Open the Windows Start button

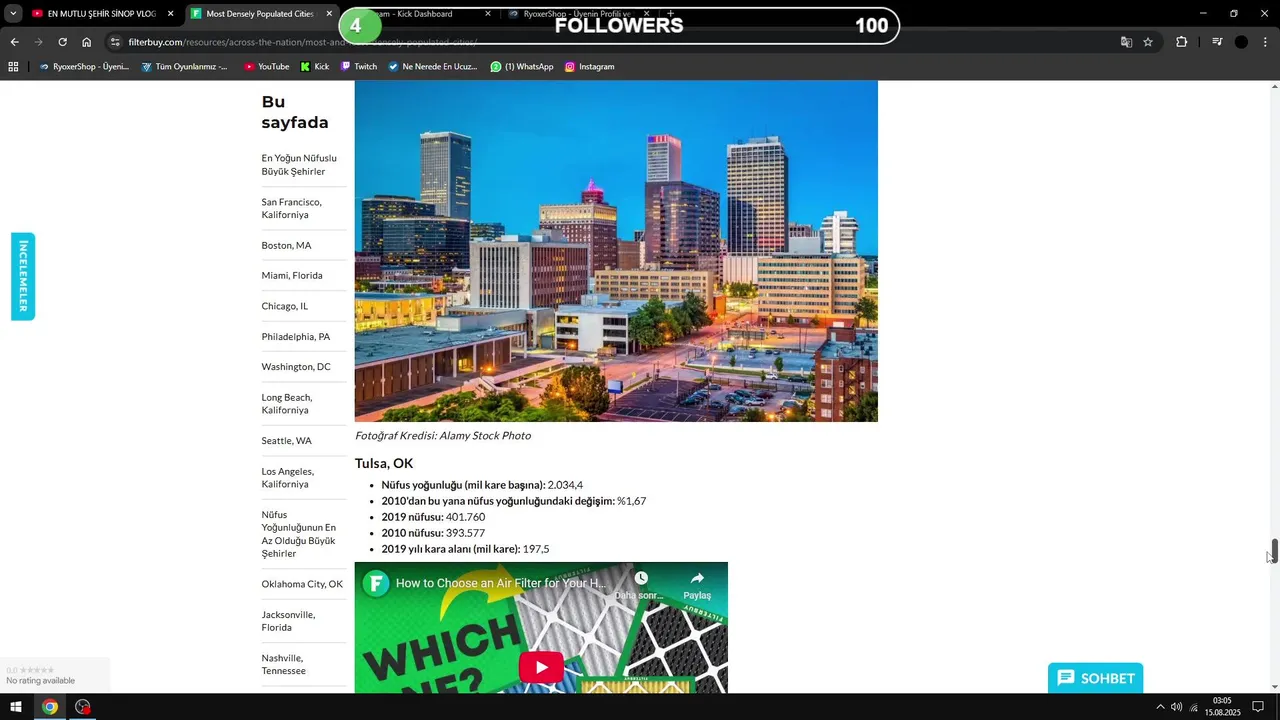pos(15,707)
